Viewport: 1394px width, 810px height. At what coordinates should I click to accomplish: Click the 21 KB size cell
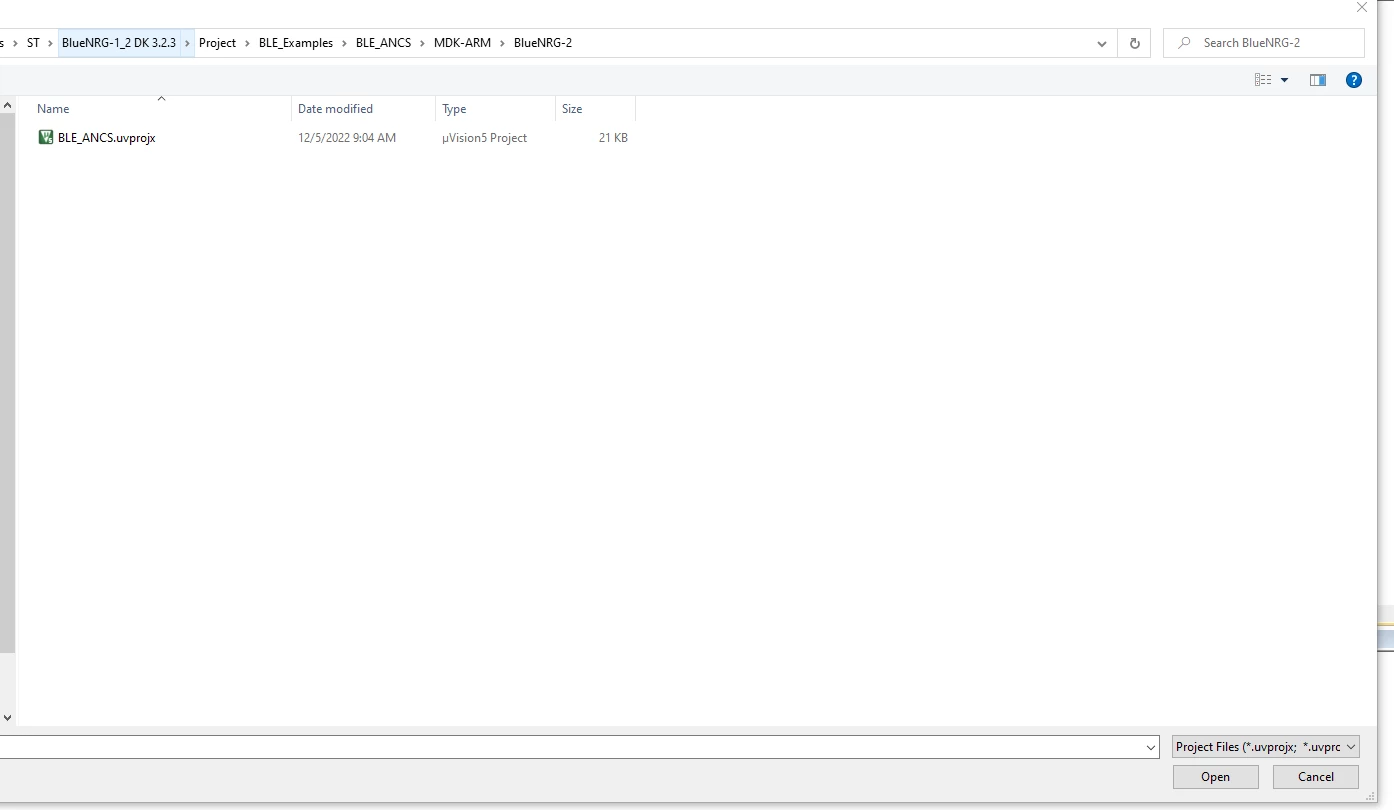(613, 138)
